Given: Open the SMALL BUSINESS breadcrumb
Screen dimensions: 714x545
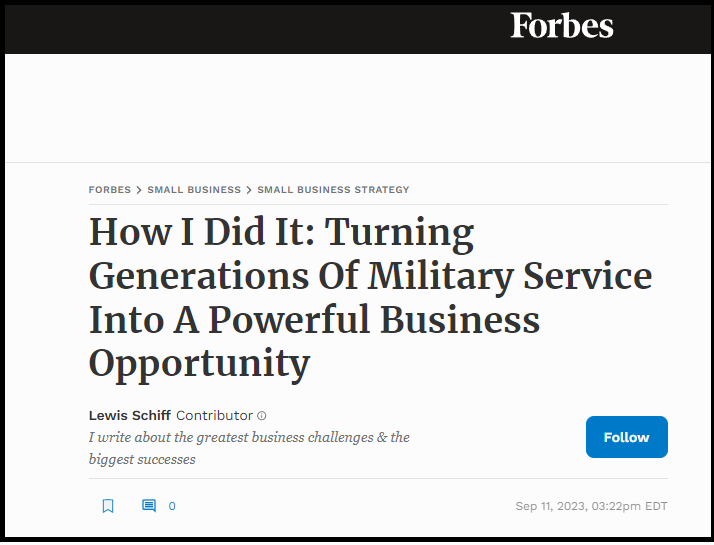Looking at the screenshot, I should 194,190.
